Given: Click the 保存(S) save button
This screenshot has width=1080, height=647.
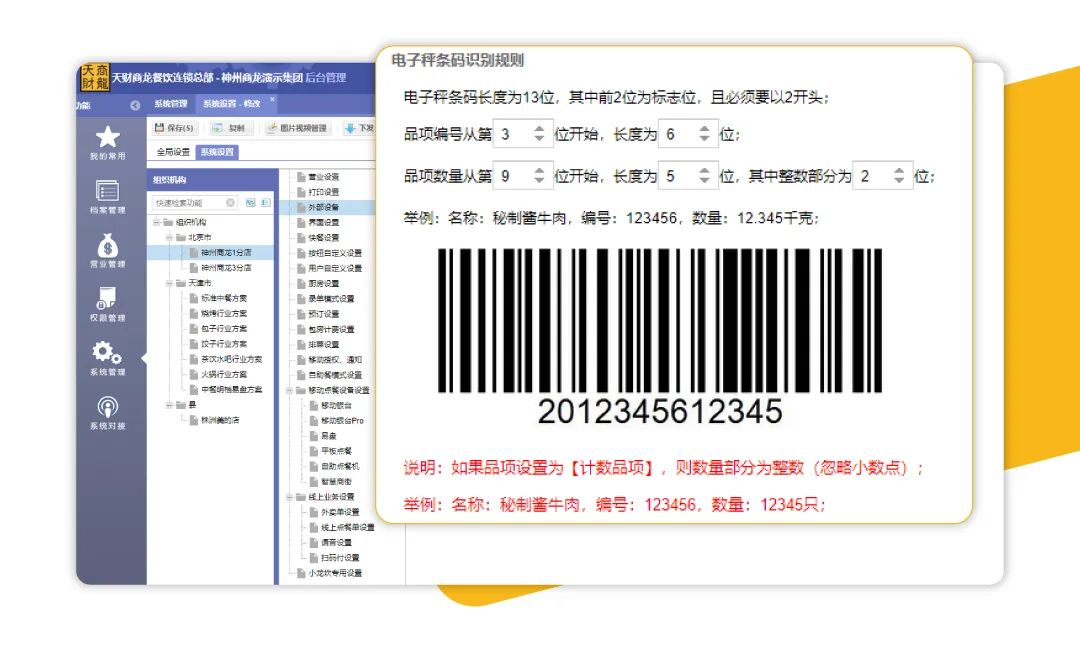Looking at the screenshot, I should coord(174,128).
